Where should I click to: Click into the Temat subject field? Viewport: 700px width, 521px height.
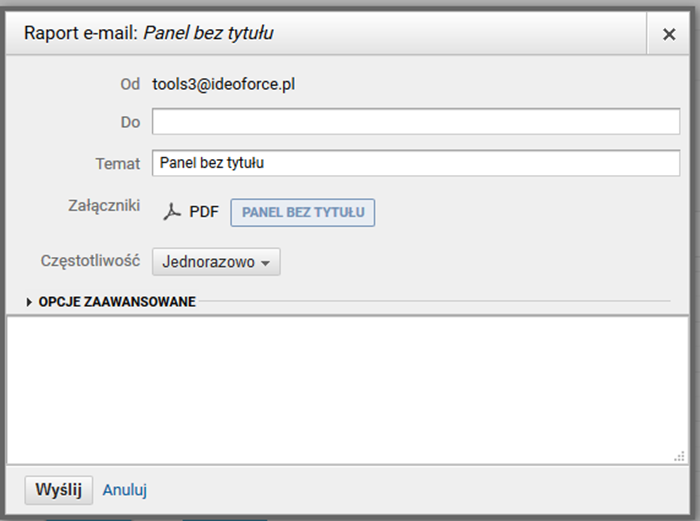pyautogui.click(x=416, y=163)
